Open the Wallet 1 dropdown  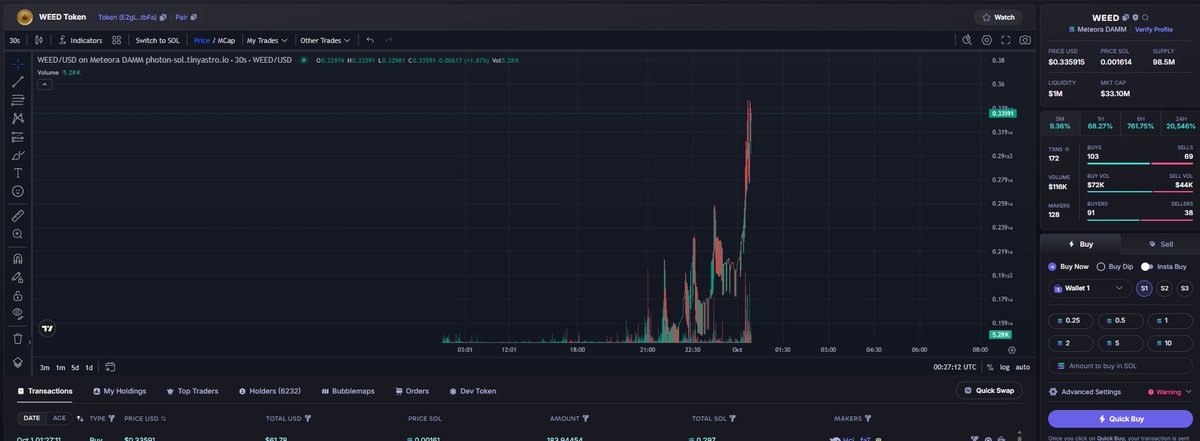click(x=1089, y=288)
